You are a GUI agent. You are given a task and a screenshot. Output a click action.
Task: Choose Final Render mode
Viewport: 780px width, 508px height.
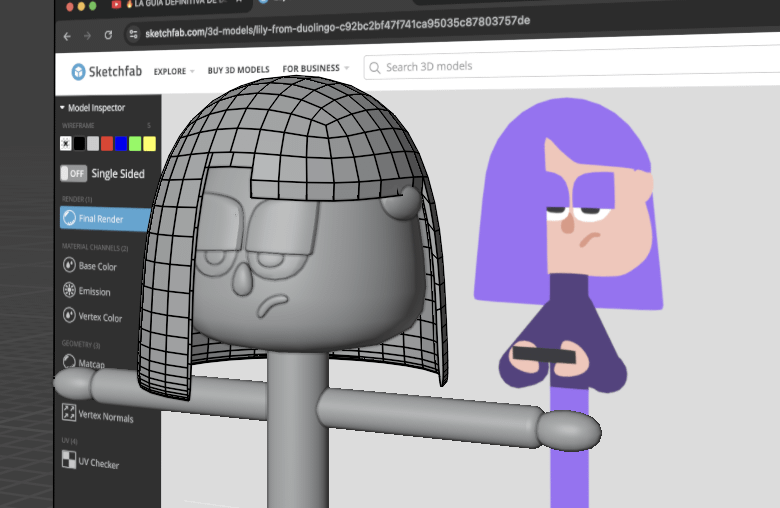(105, 218)
